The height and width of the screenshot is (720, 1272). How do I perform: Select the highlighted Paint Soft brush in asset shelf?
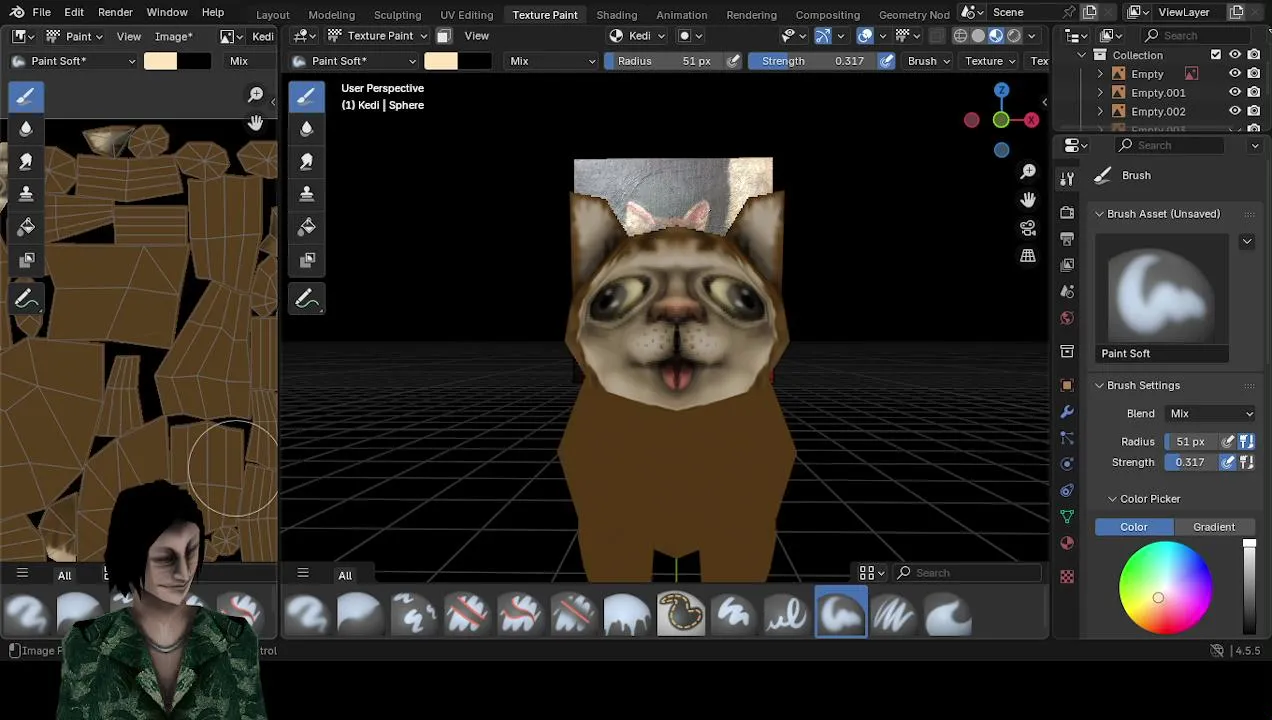[x=841, y=613]
